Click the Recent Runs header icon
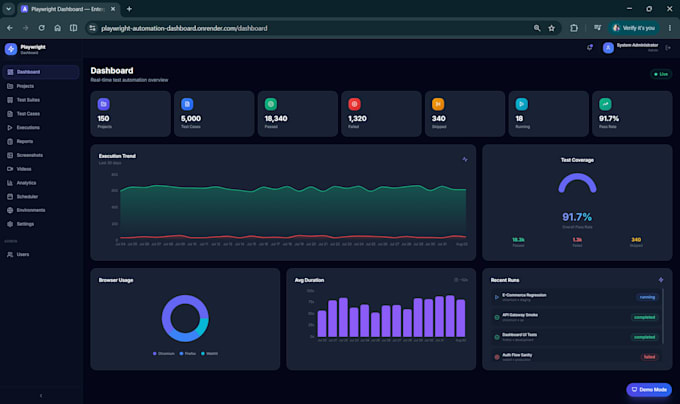Screen dimensions: 680x404 (x=661, y=280)
